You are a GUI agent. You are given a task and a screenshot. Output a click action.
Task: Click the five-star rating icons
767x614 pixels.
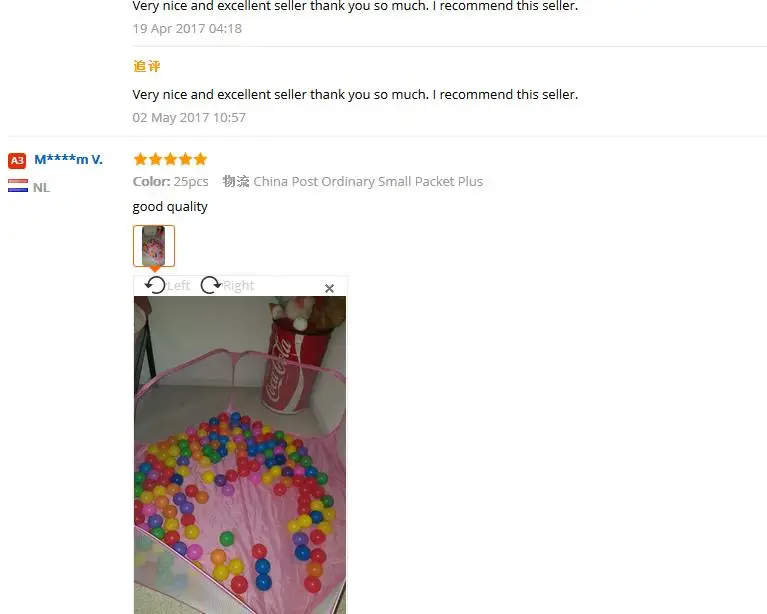[x=170, y=159]
